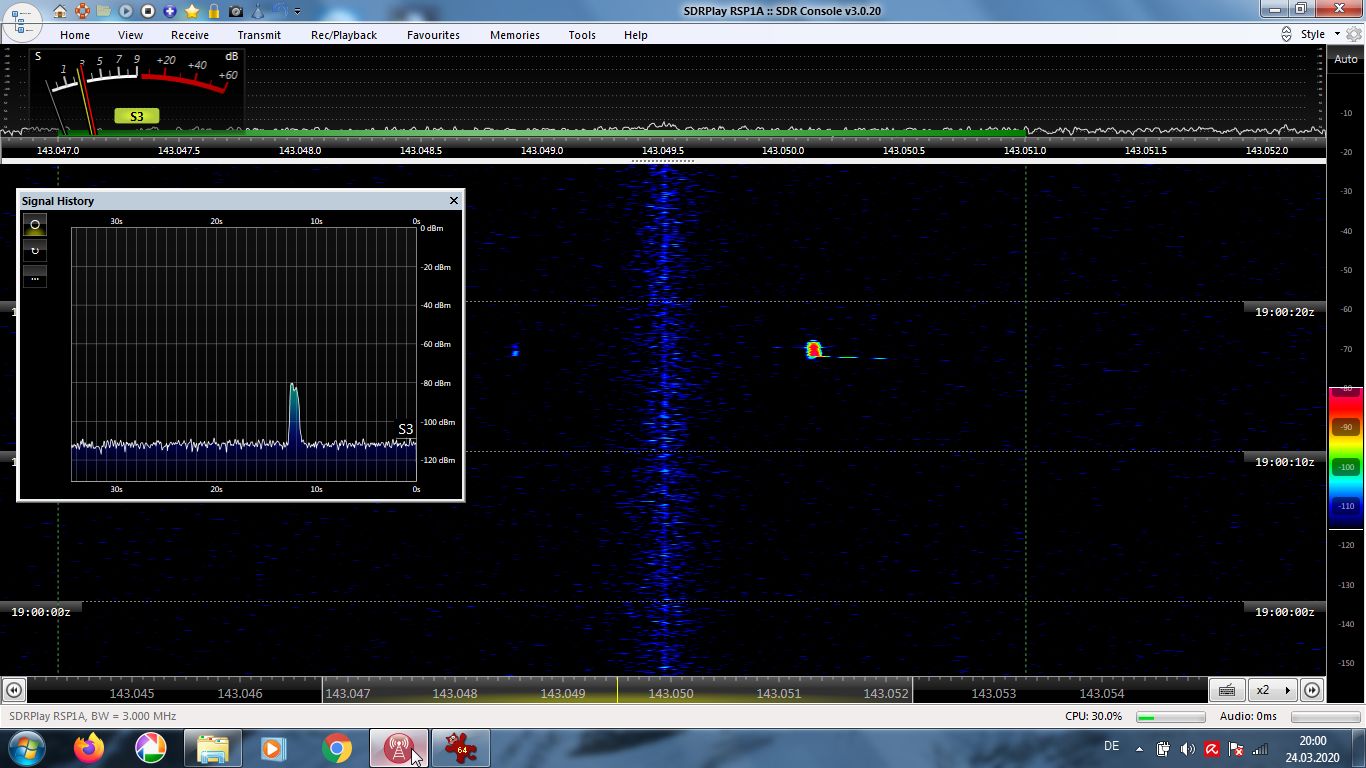Click the DE language indicator
The image size is (1366, 768).
click(1111, 746)
